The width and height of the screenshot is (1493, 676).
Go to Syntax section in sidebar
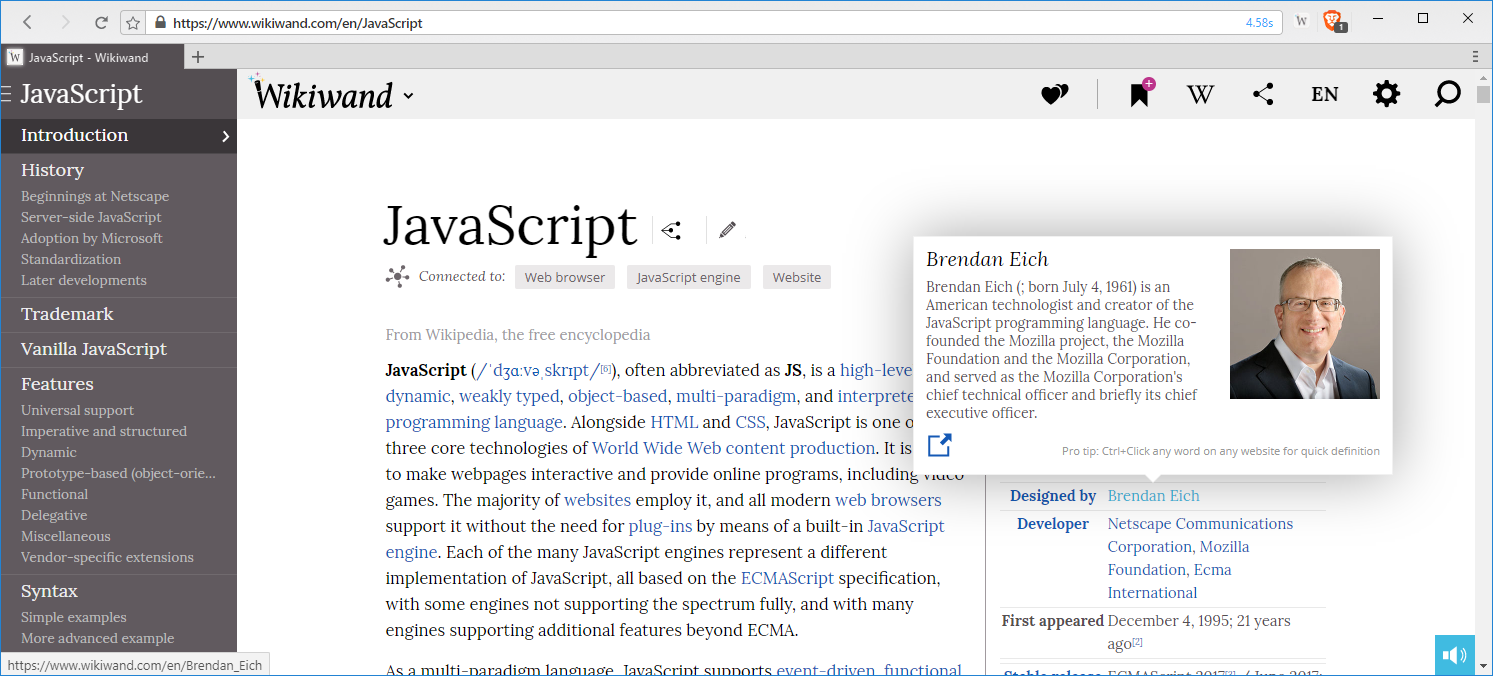49,591
